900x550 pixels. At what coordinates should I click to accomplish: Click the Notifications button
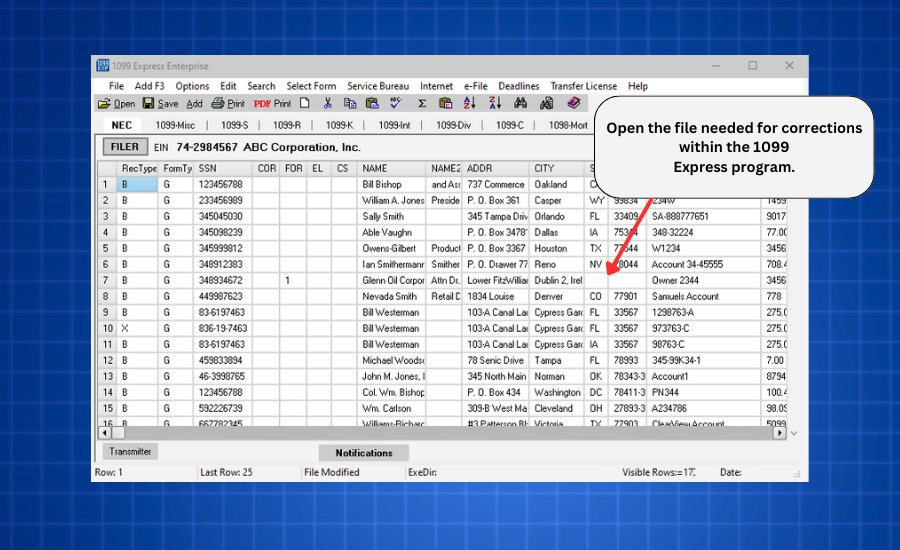(x=364, y=453)
